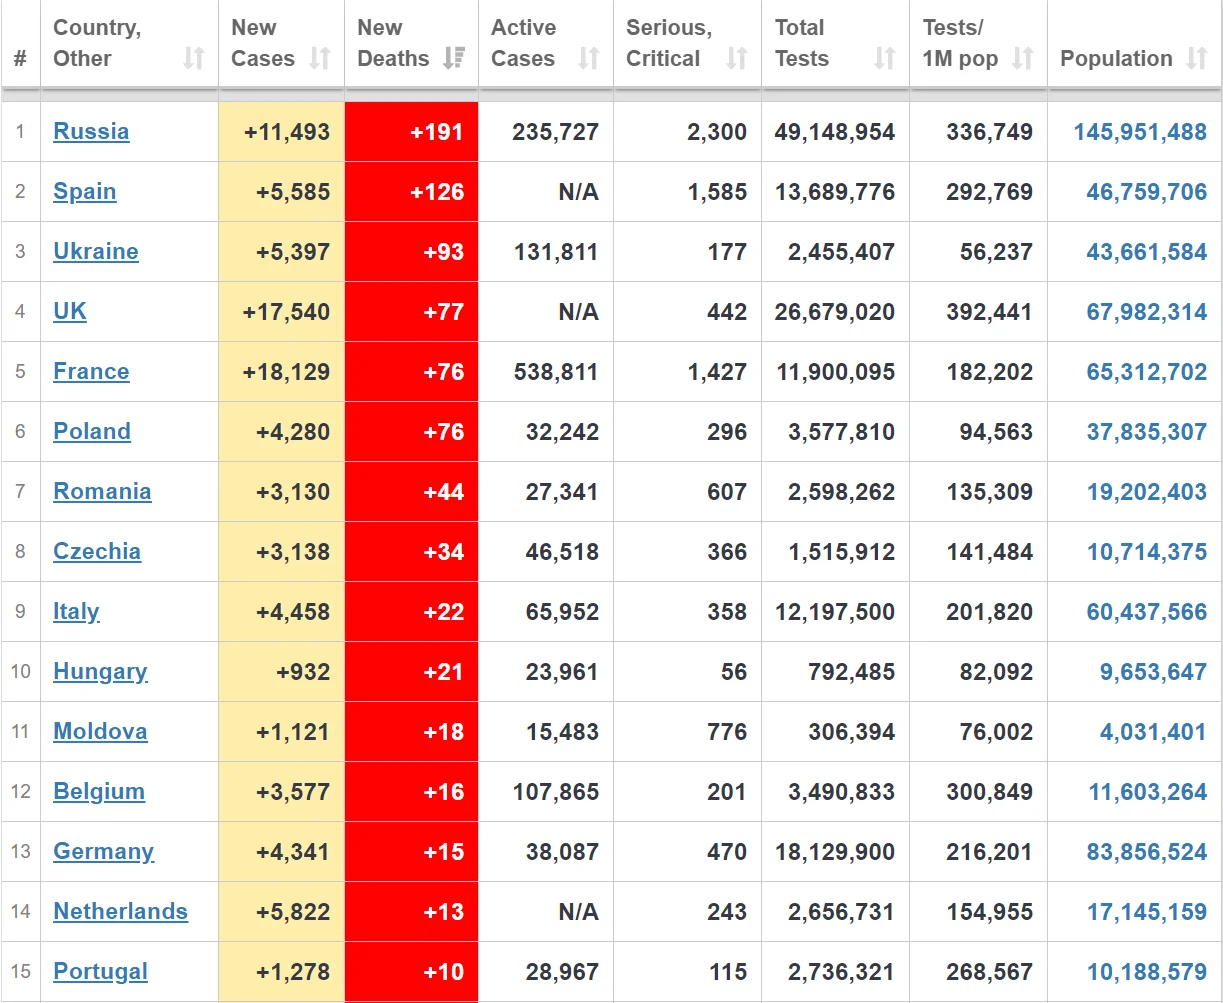1223x1003 pixels.
Task: Sort by Tests/1M pop arrow icon
Action: tap(1023, 59)
